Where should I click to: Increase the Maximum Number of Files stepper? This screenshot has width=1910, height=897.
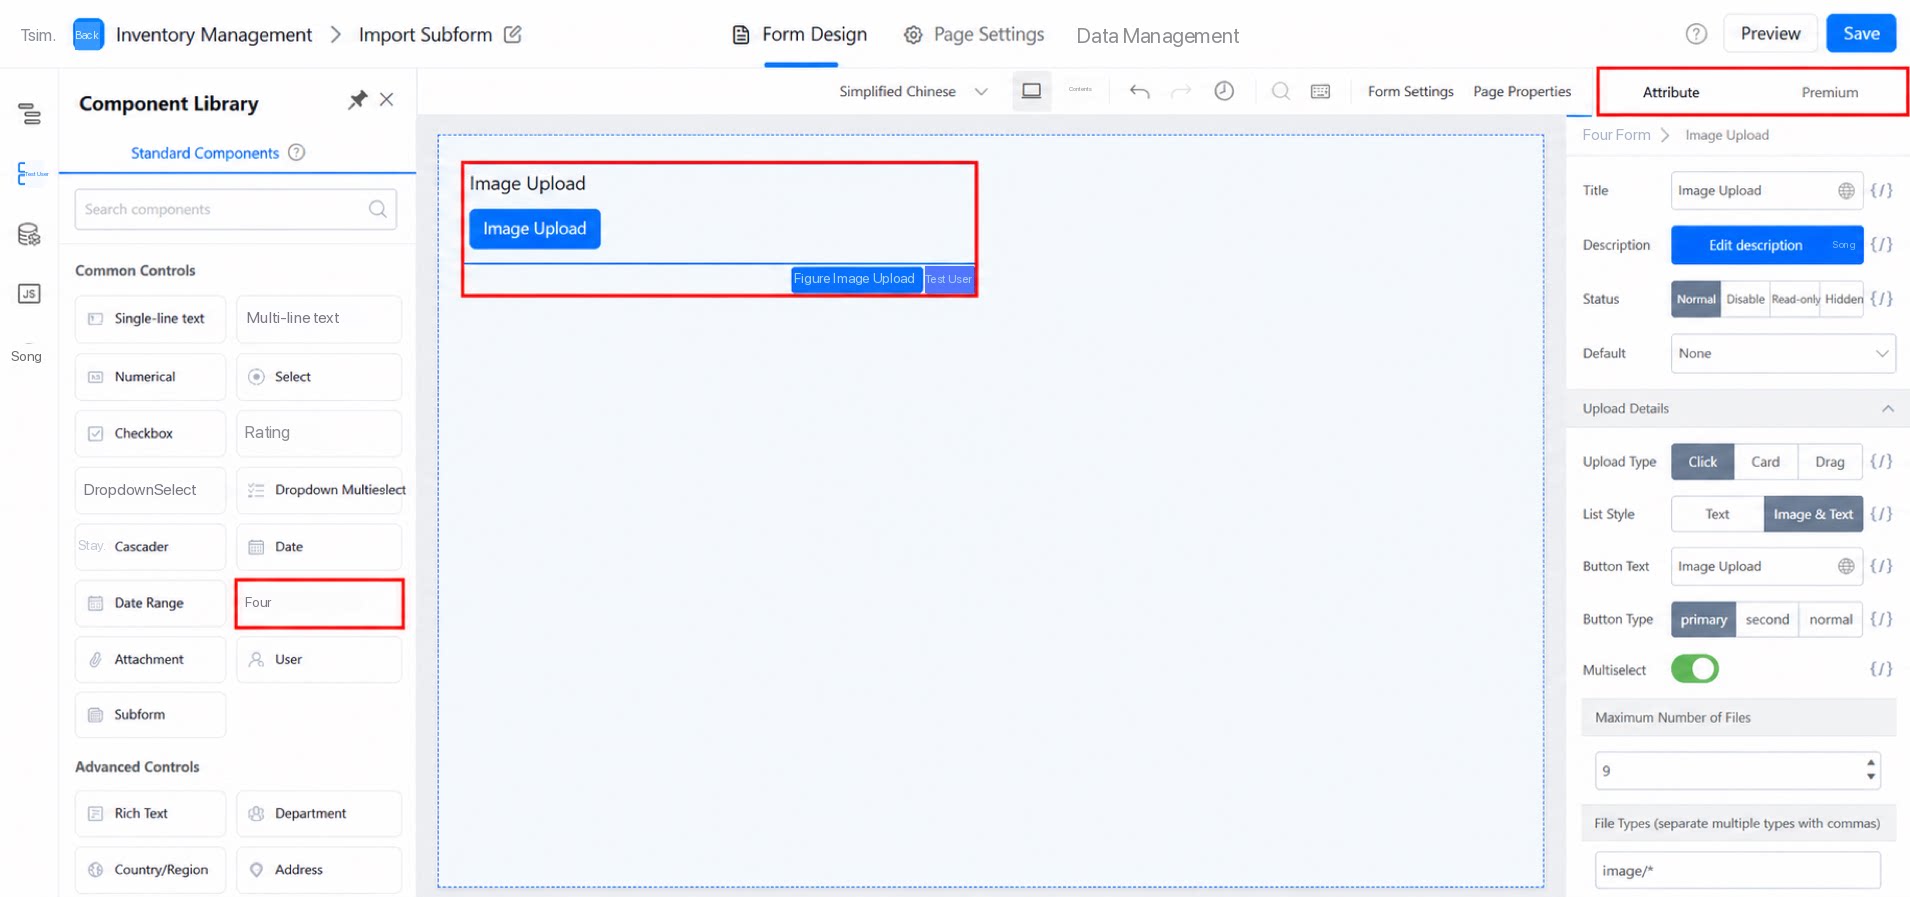(x=1870, y=763)
